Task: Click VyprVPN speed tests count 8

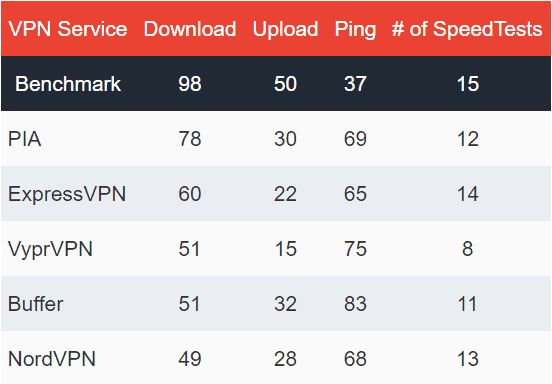Action: [x=468, y=248]
